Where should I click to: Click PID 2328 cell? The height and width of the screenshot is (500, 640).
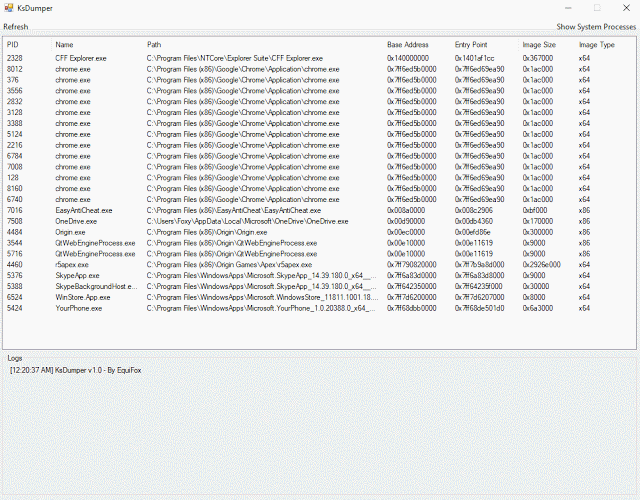(15, 58)
